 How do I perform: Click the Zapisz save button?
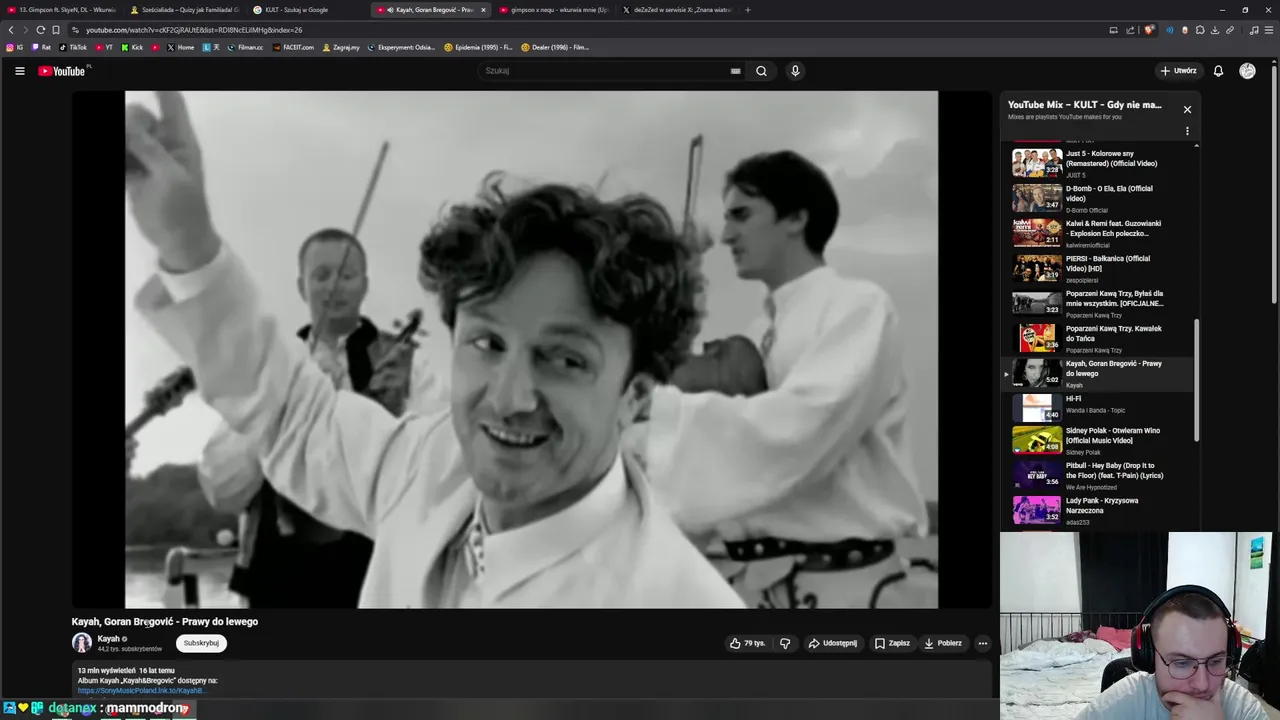coord(892,643)
